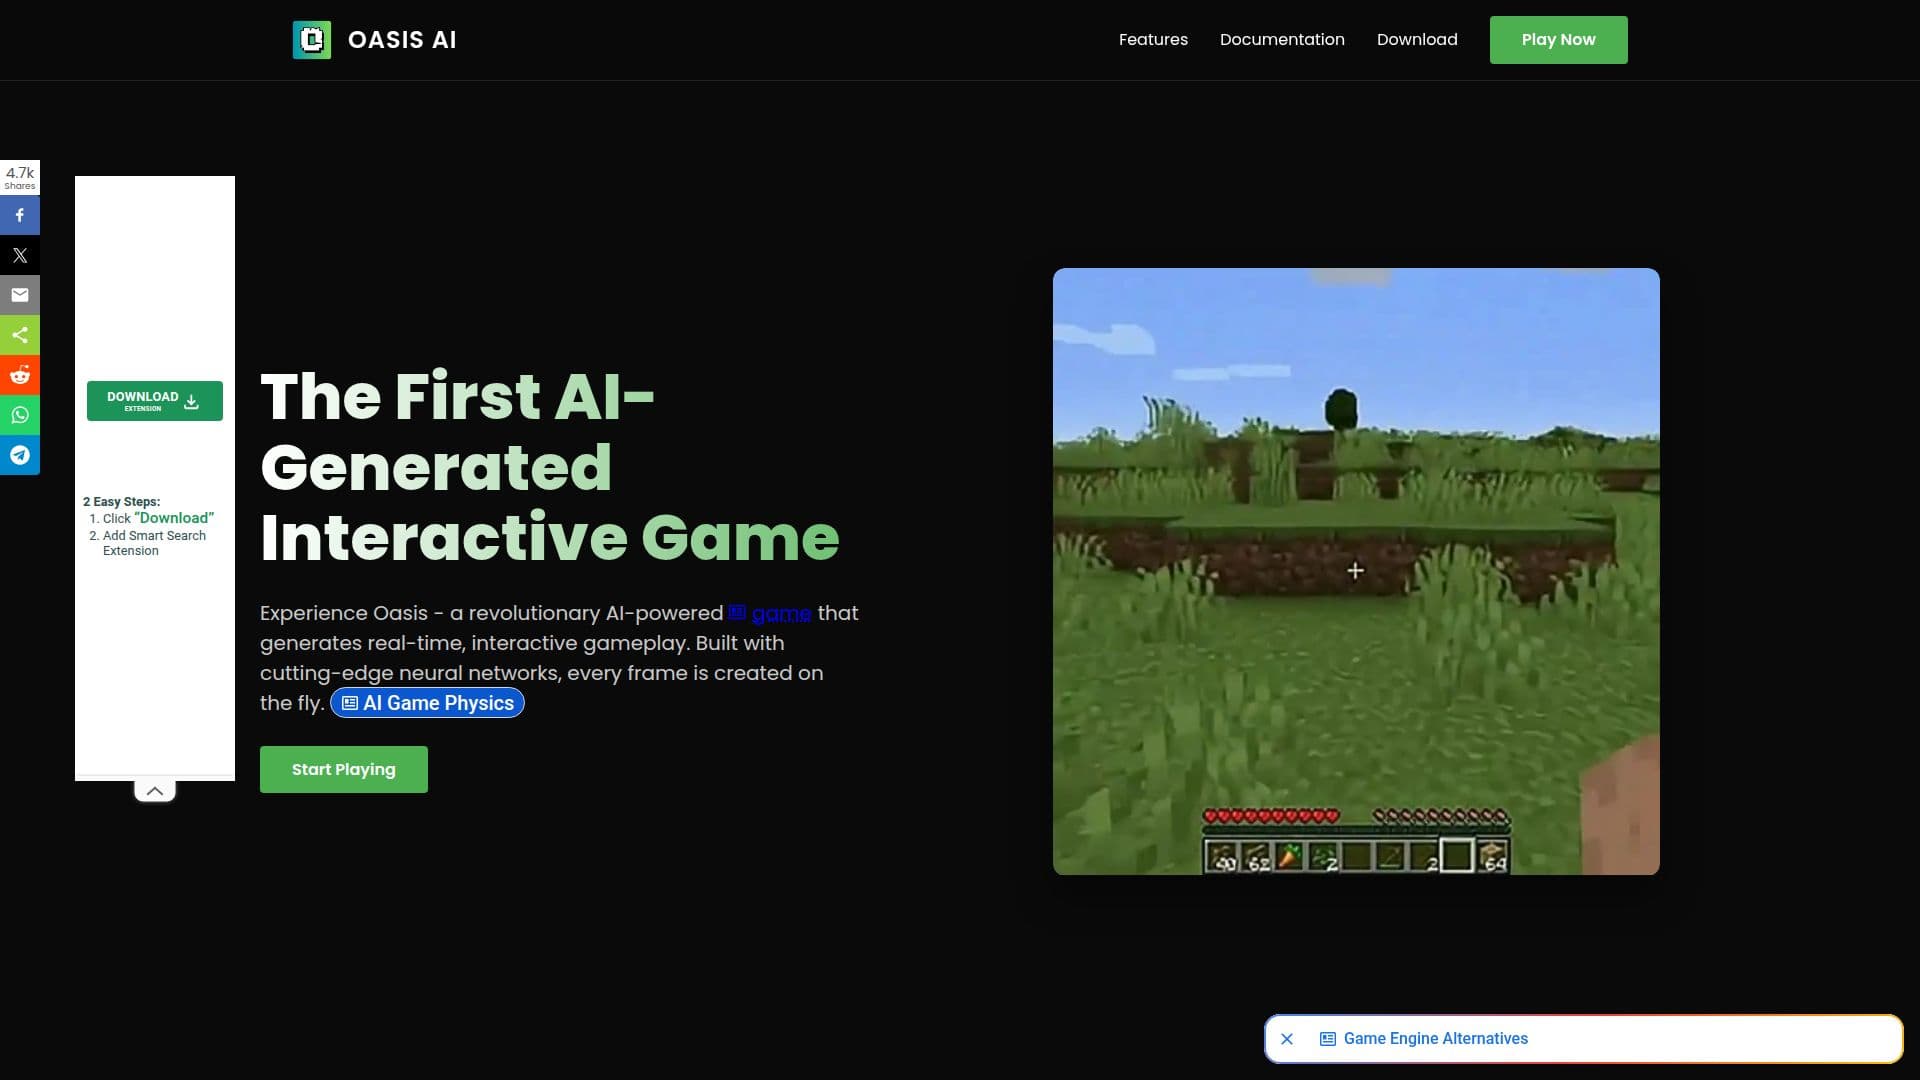The width and height of the screenshot is (1920, 1080).
Task: Follow the underlined 'game' link
Action: pos(781,613)
